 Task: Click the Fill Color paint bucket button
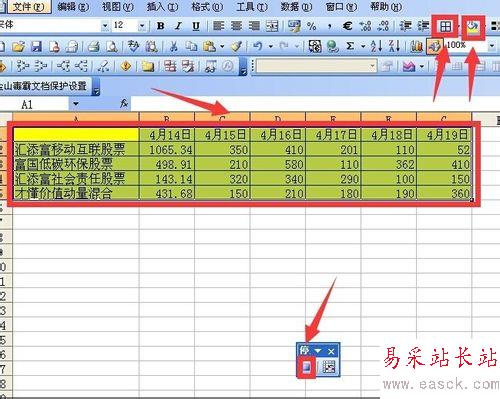(x=473, y=27)
